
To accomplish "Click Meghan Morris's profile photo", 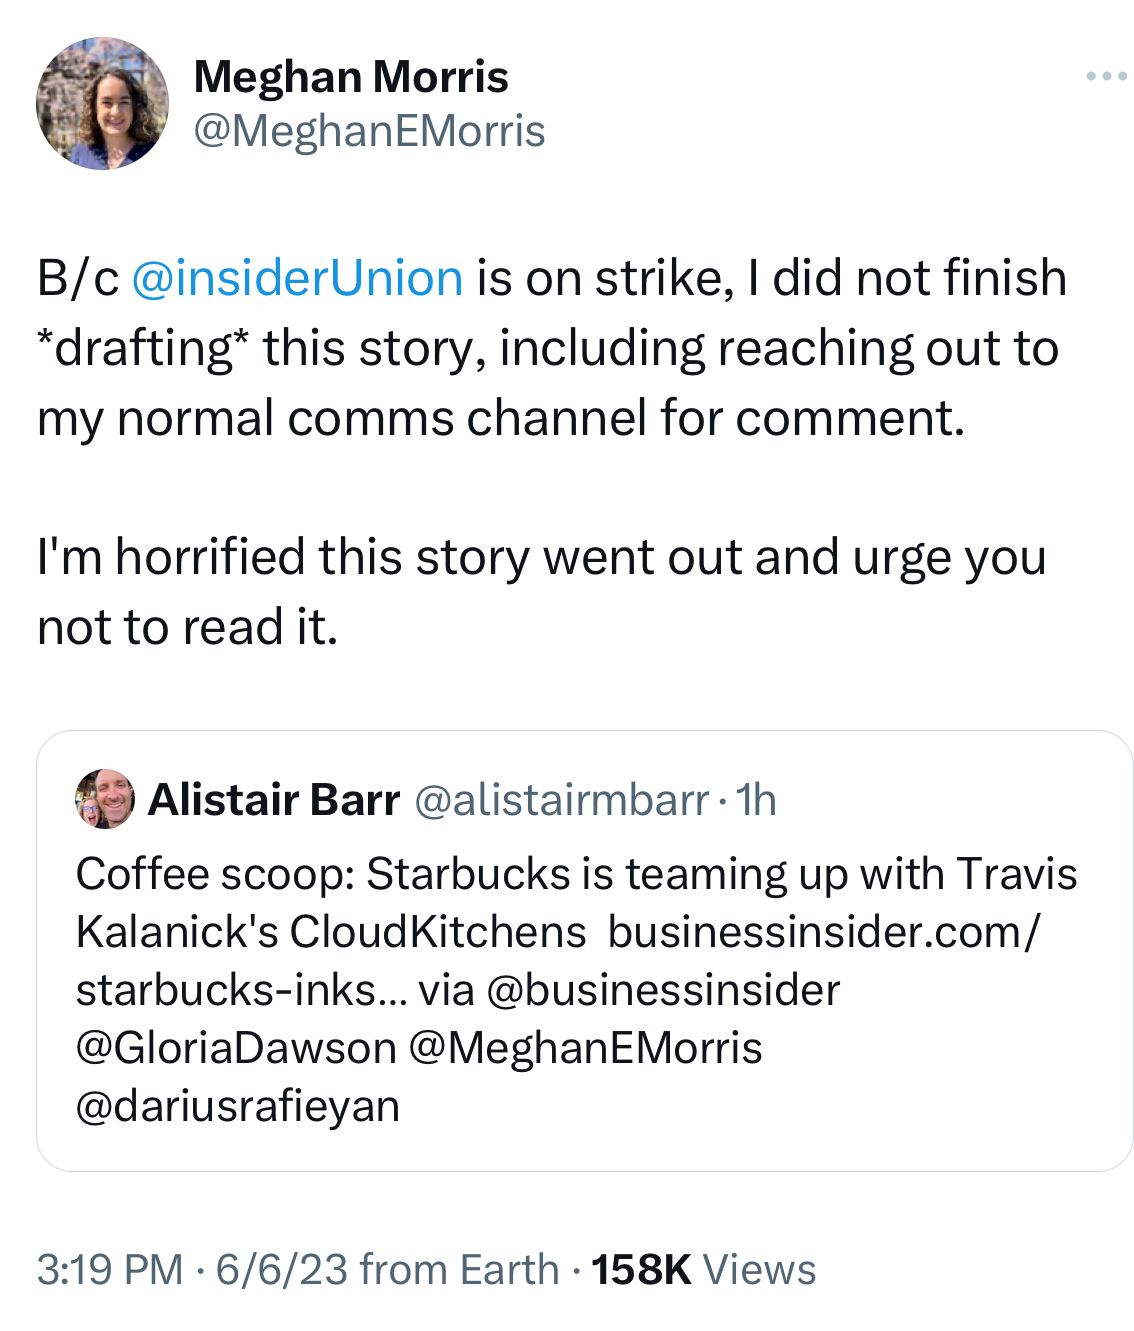I will click(x=102, y=104).
